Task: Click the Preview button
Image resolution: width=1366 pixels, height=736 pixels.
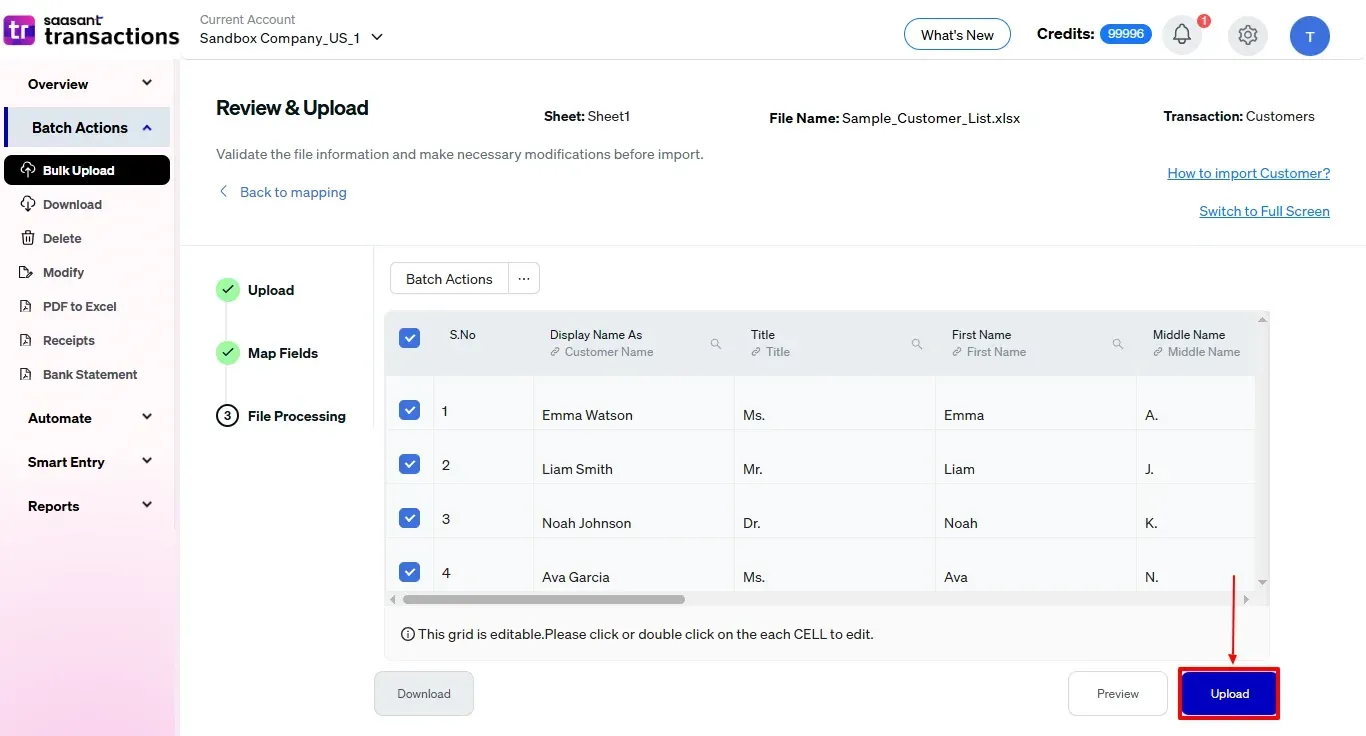Action: tap(1118, 694)
